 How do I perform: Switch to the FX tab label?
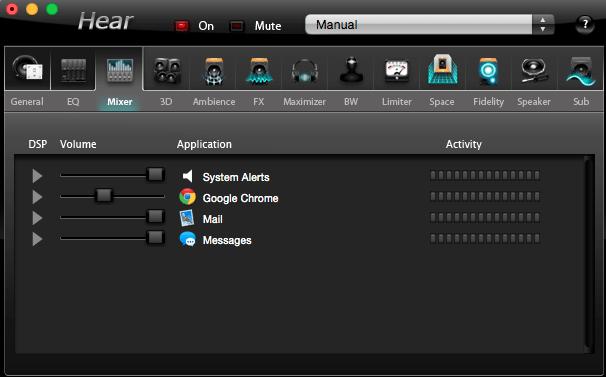[x=259, y=102]
